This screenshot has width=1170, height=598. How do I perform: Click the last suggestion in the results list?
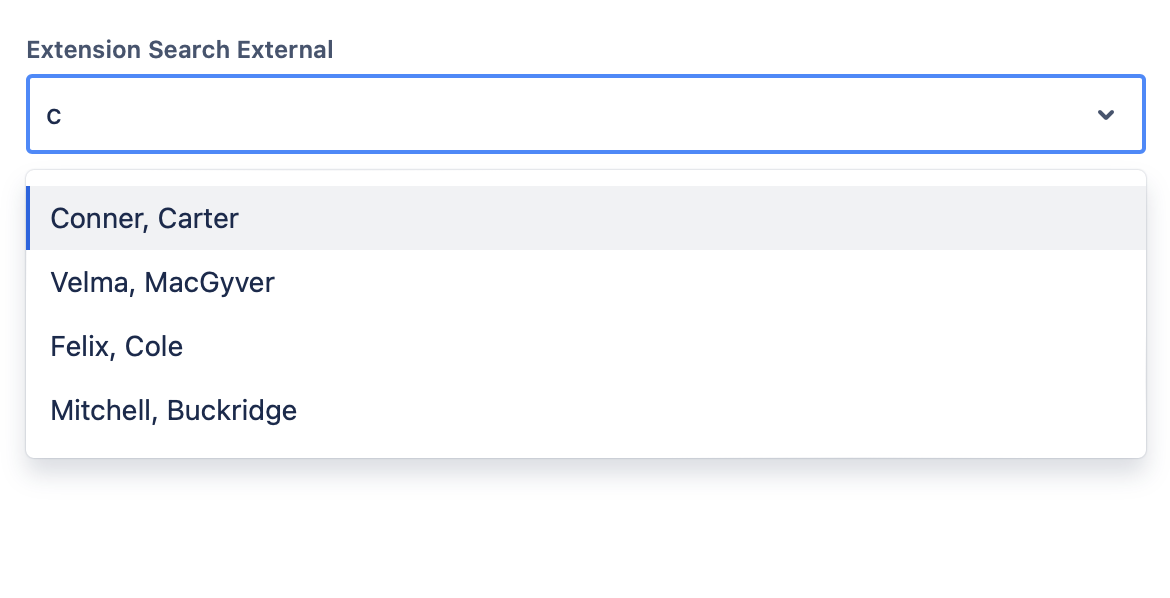(173, 410)
